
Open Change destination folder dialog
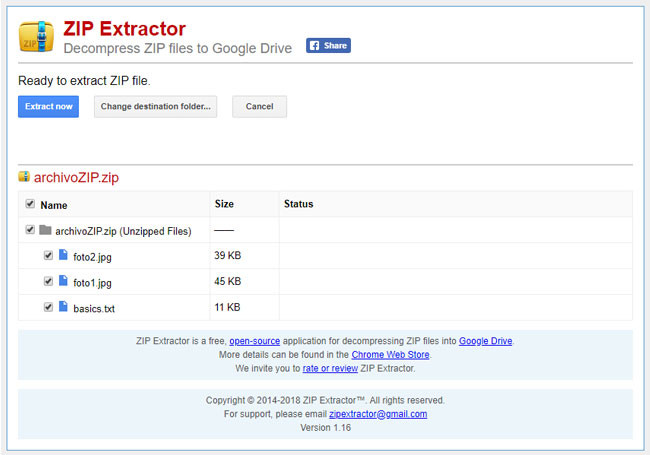click(156, 107)
